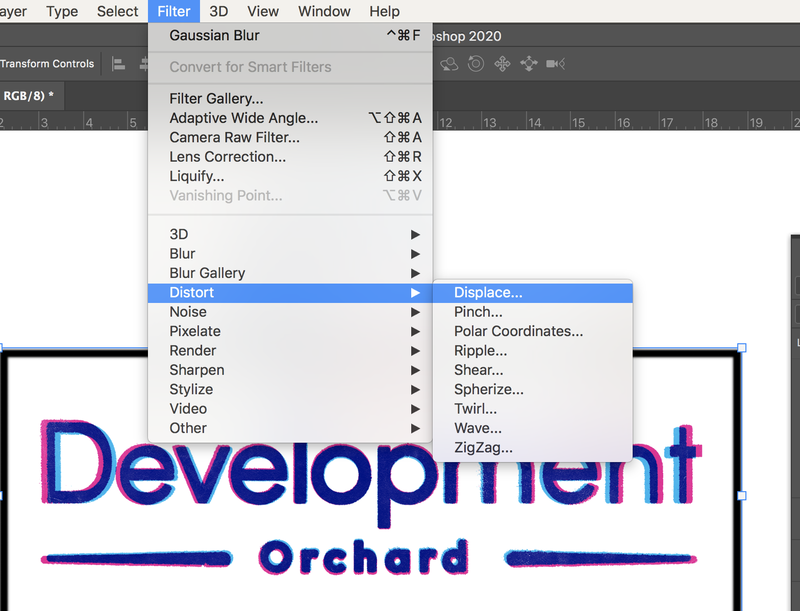Expand the Sharpen submenu

[290, 370]
